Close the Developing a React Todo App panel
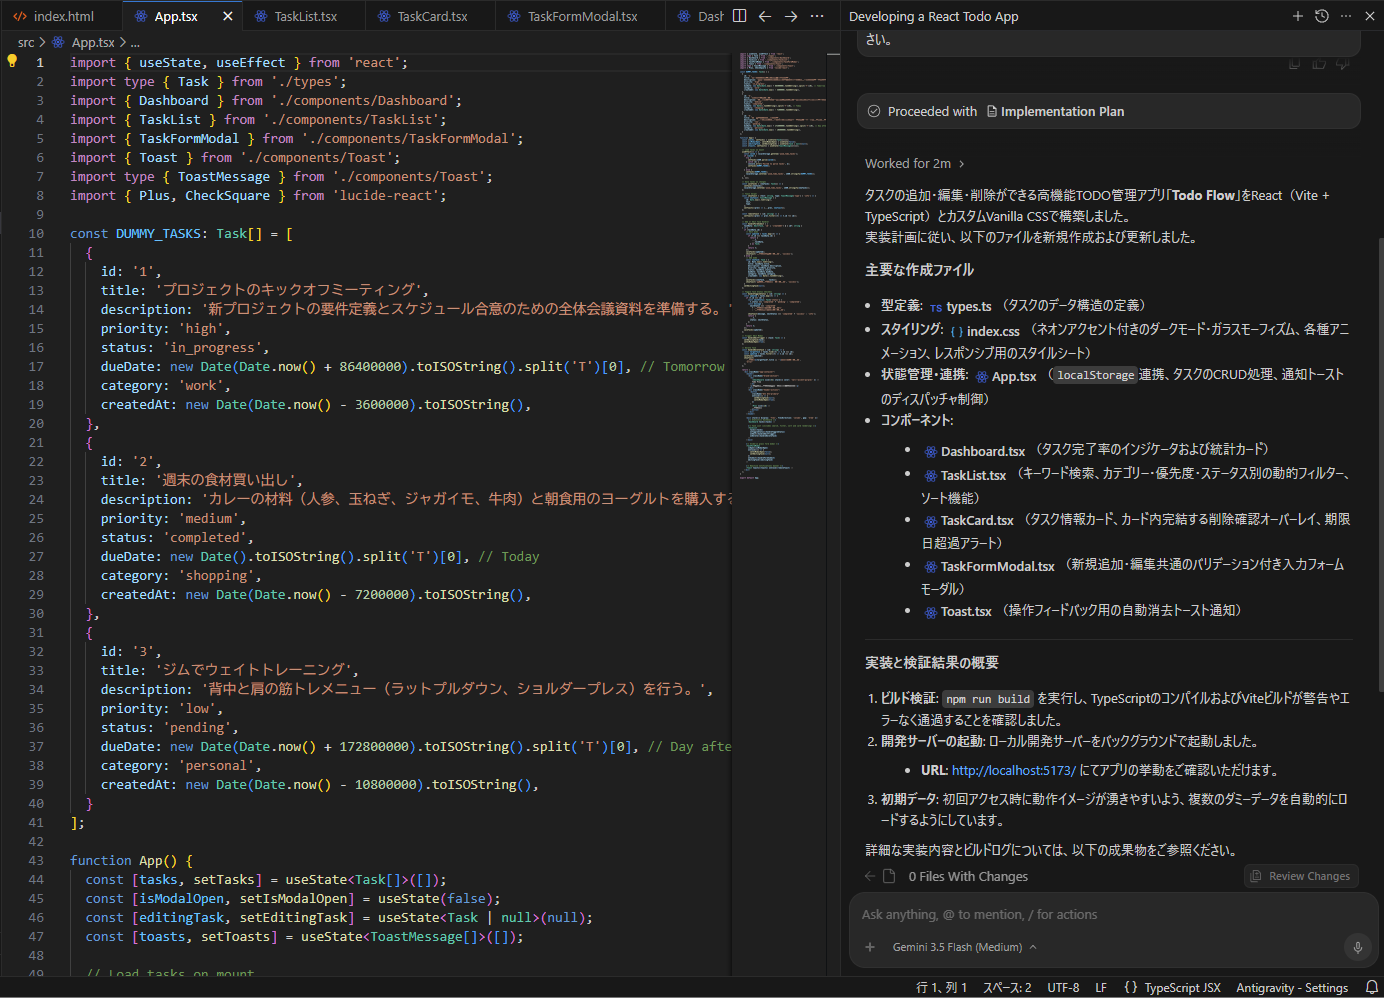The image size is (1384, 998). pos(1370,16)
